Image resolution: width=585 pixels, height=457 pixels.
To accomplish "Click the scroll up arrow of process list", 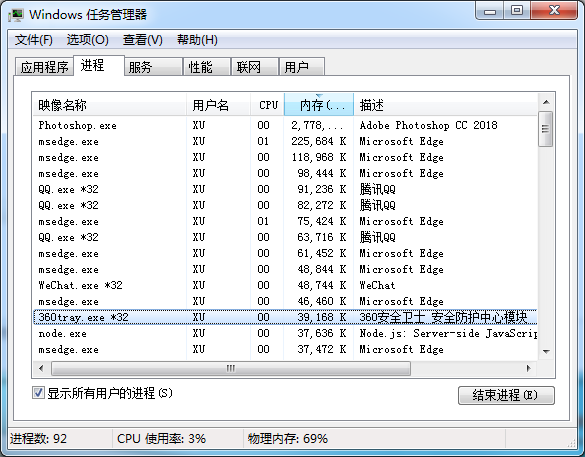I will tap(546, 102).
